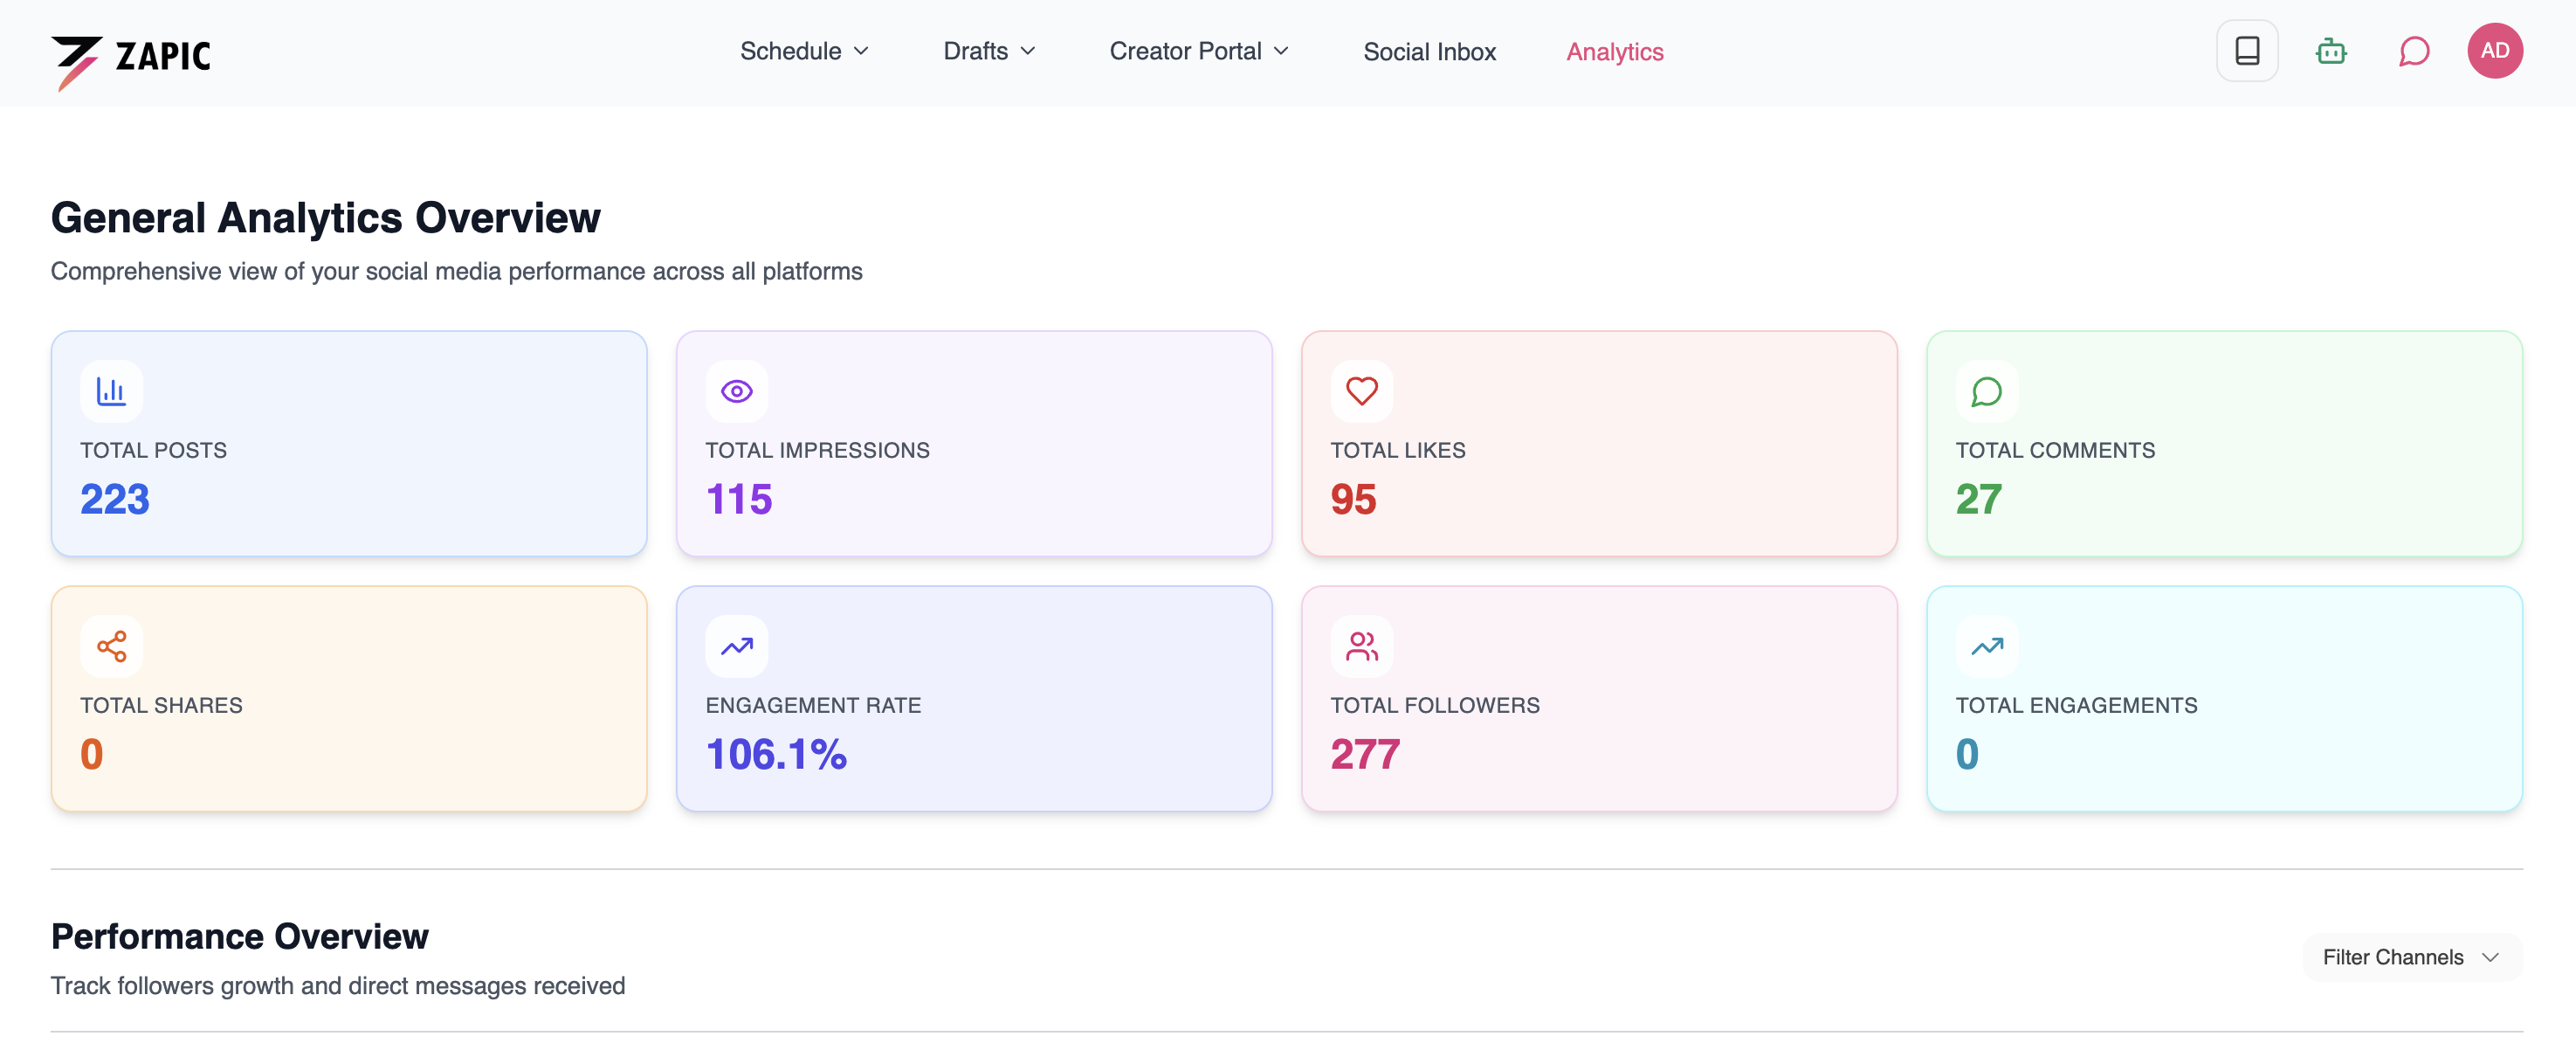
Task: Click the followers icon on Total Followers card
Action: [1361, 646]
